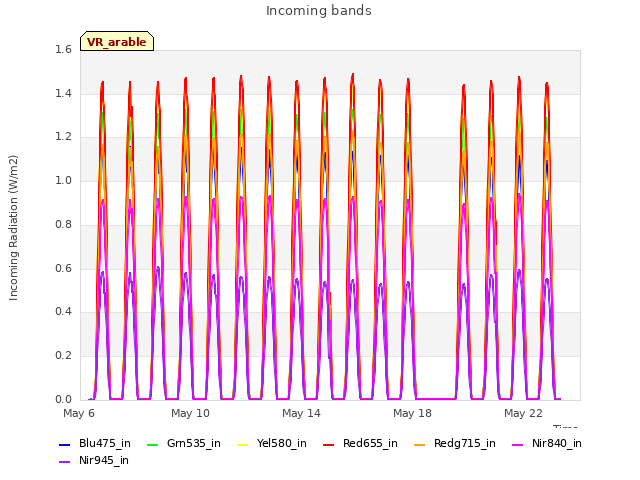Toggle Red655_in series in legend

(x=360, y=443)
